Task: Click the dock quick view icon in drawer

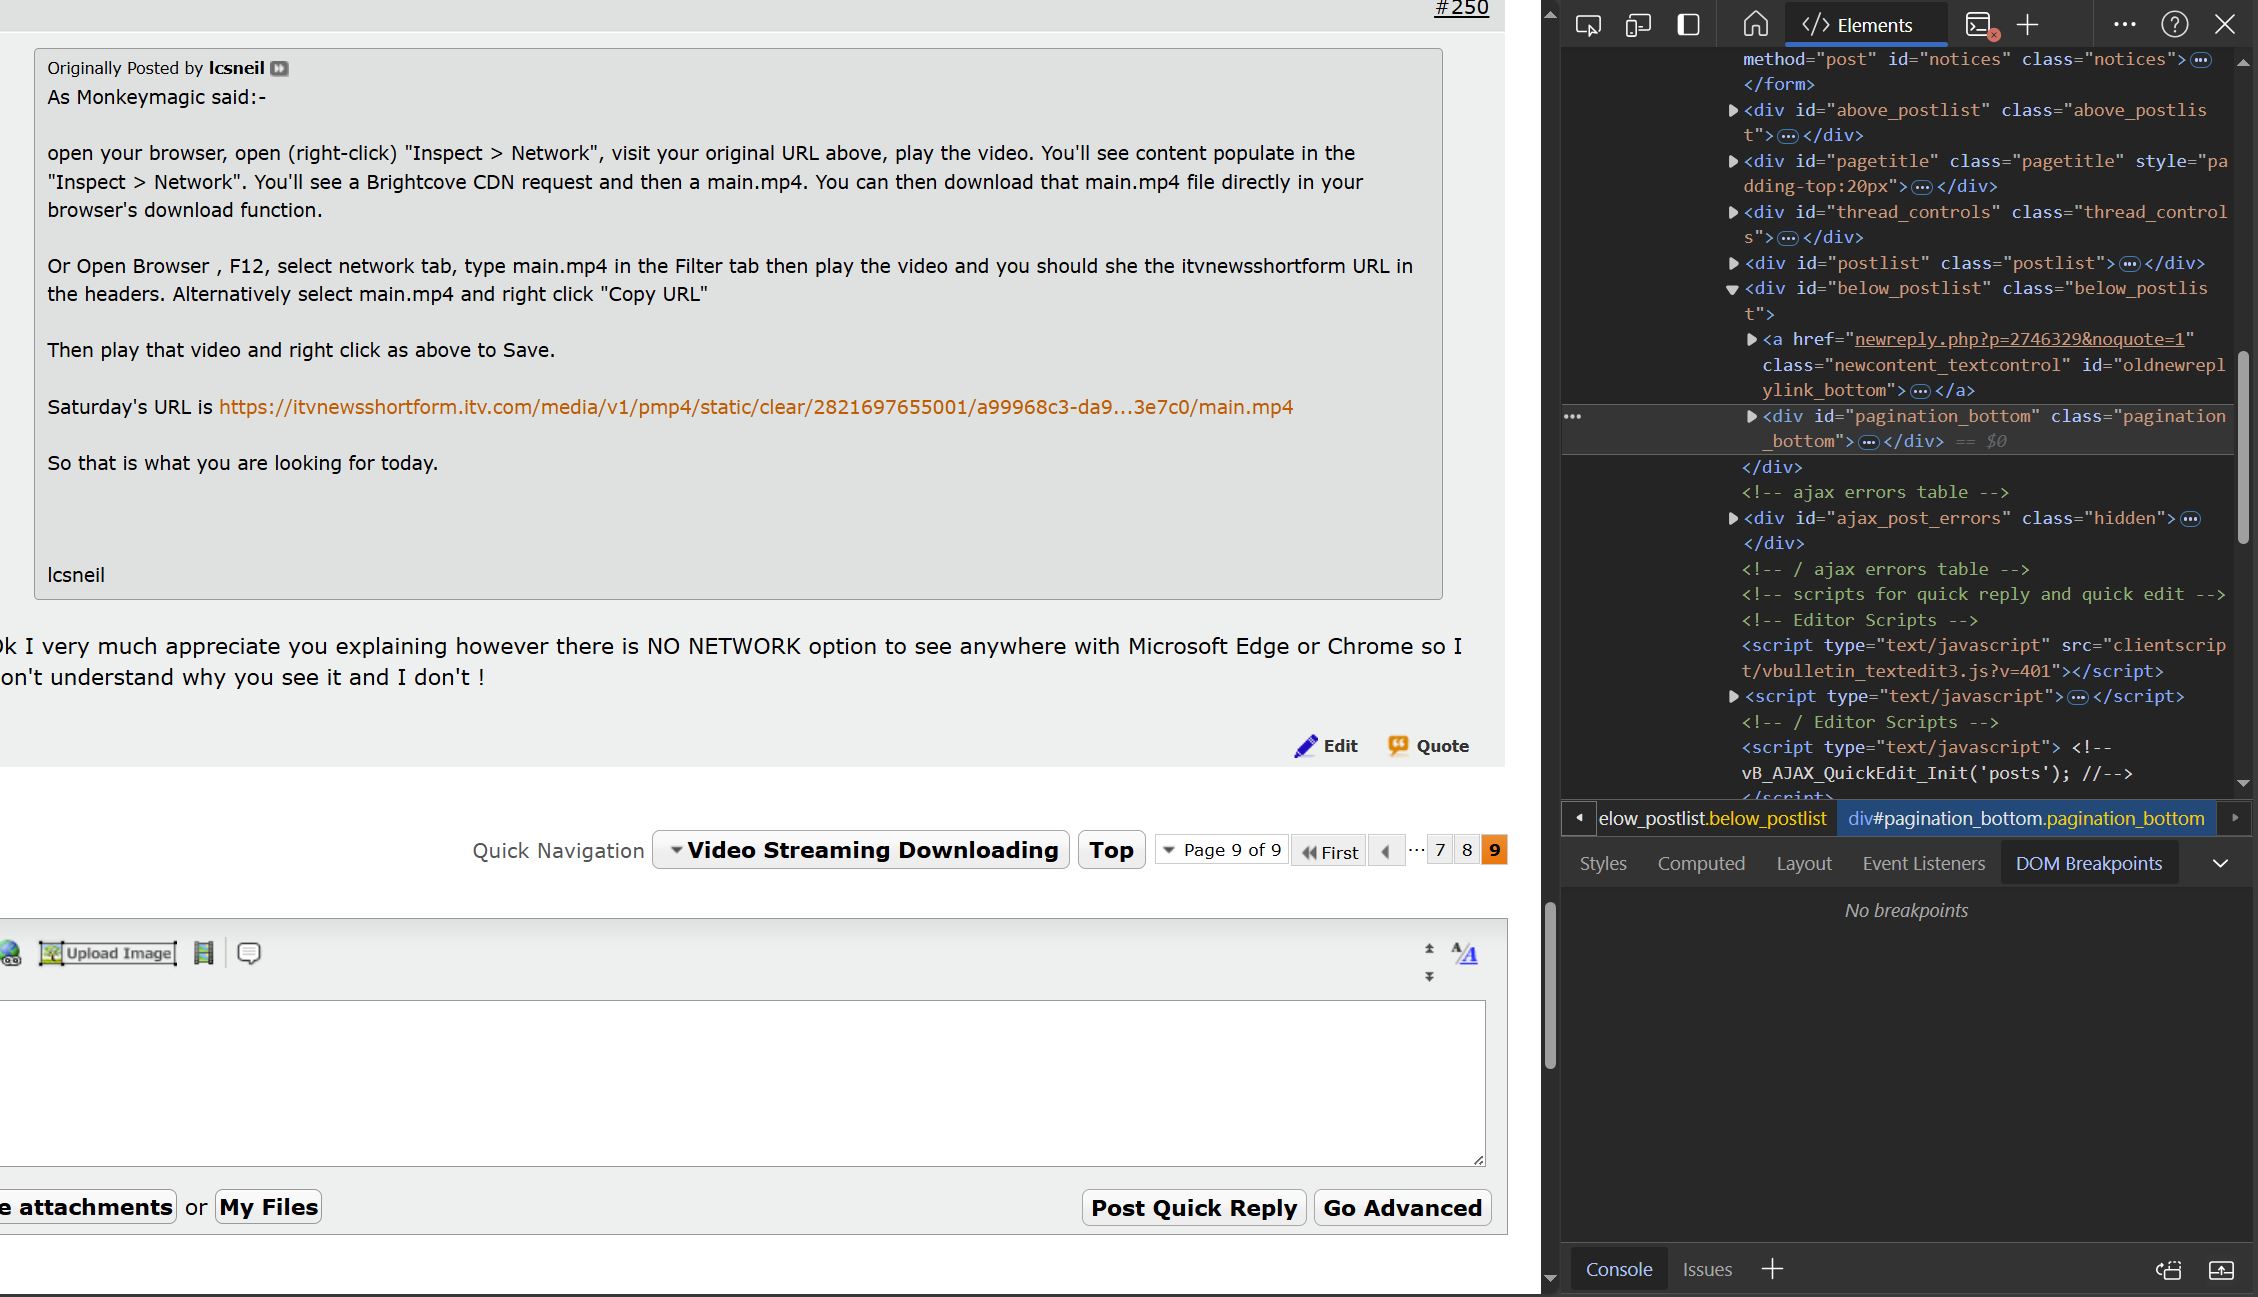Action: coord(2168,1270)
